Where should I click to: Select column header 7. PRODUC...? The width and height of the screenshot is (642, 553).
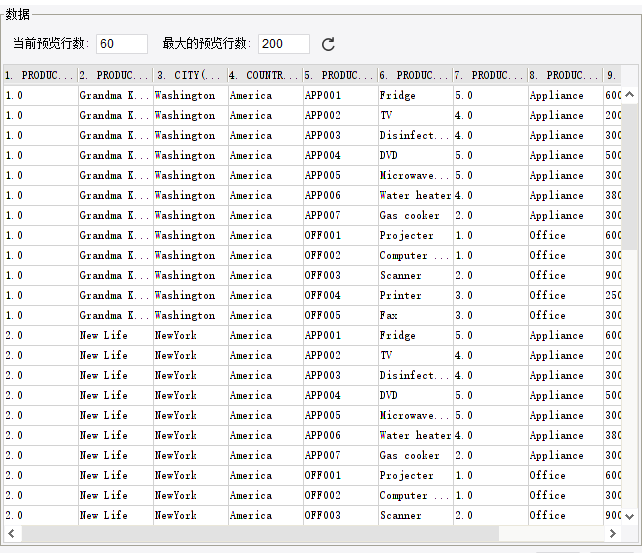coord(490,75)
